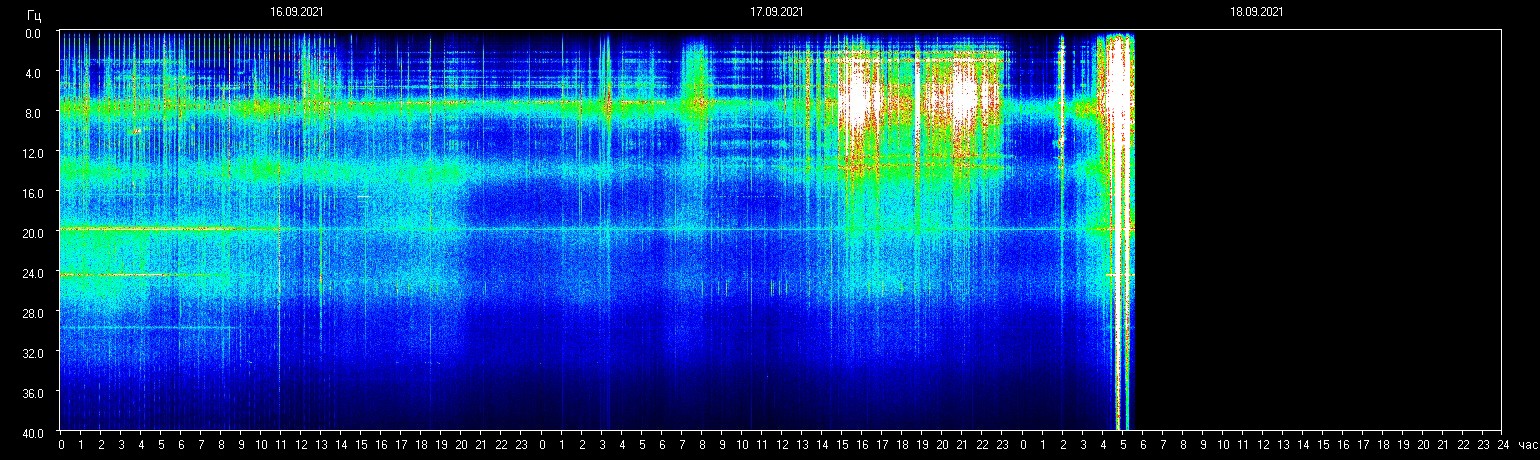Click the 16.09.2021 date label
Image resolution: width=1540 pixels, height=460 pixels.
[x=296, y=12]
